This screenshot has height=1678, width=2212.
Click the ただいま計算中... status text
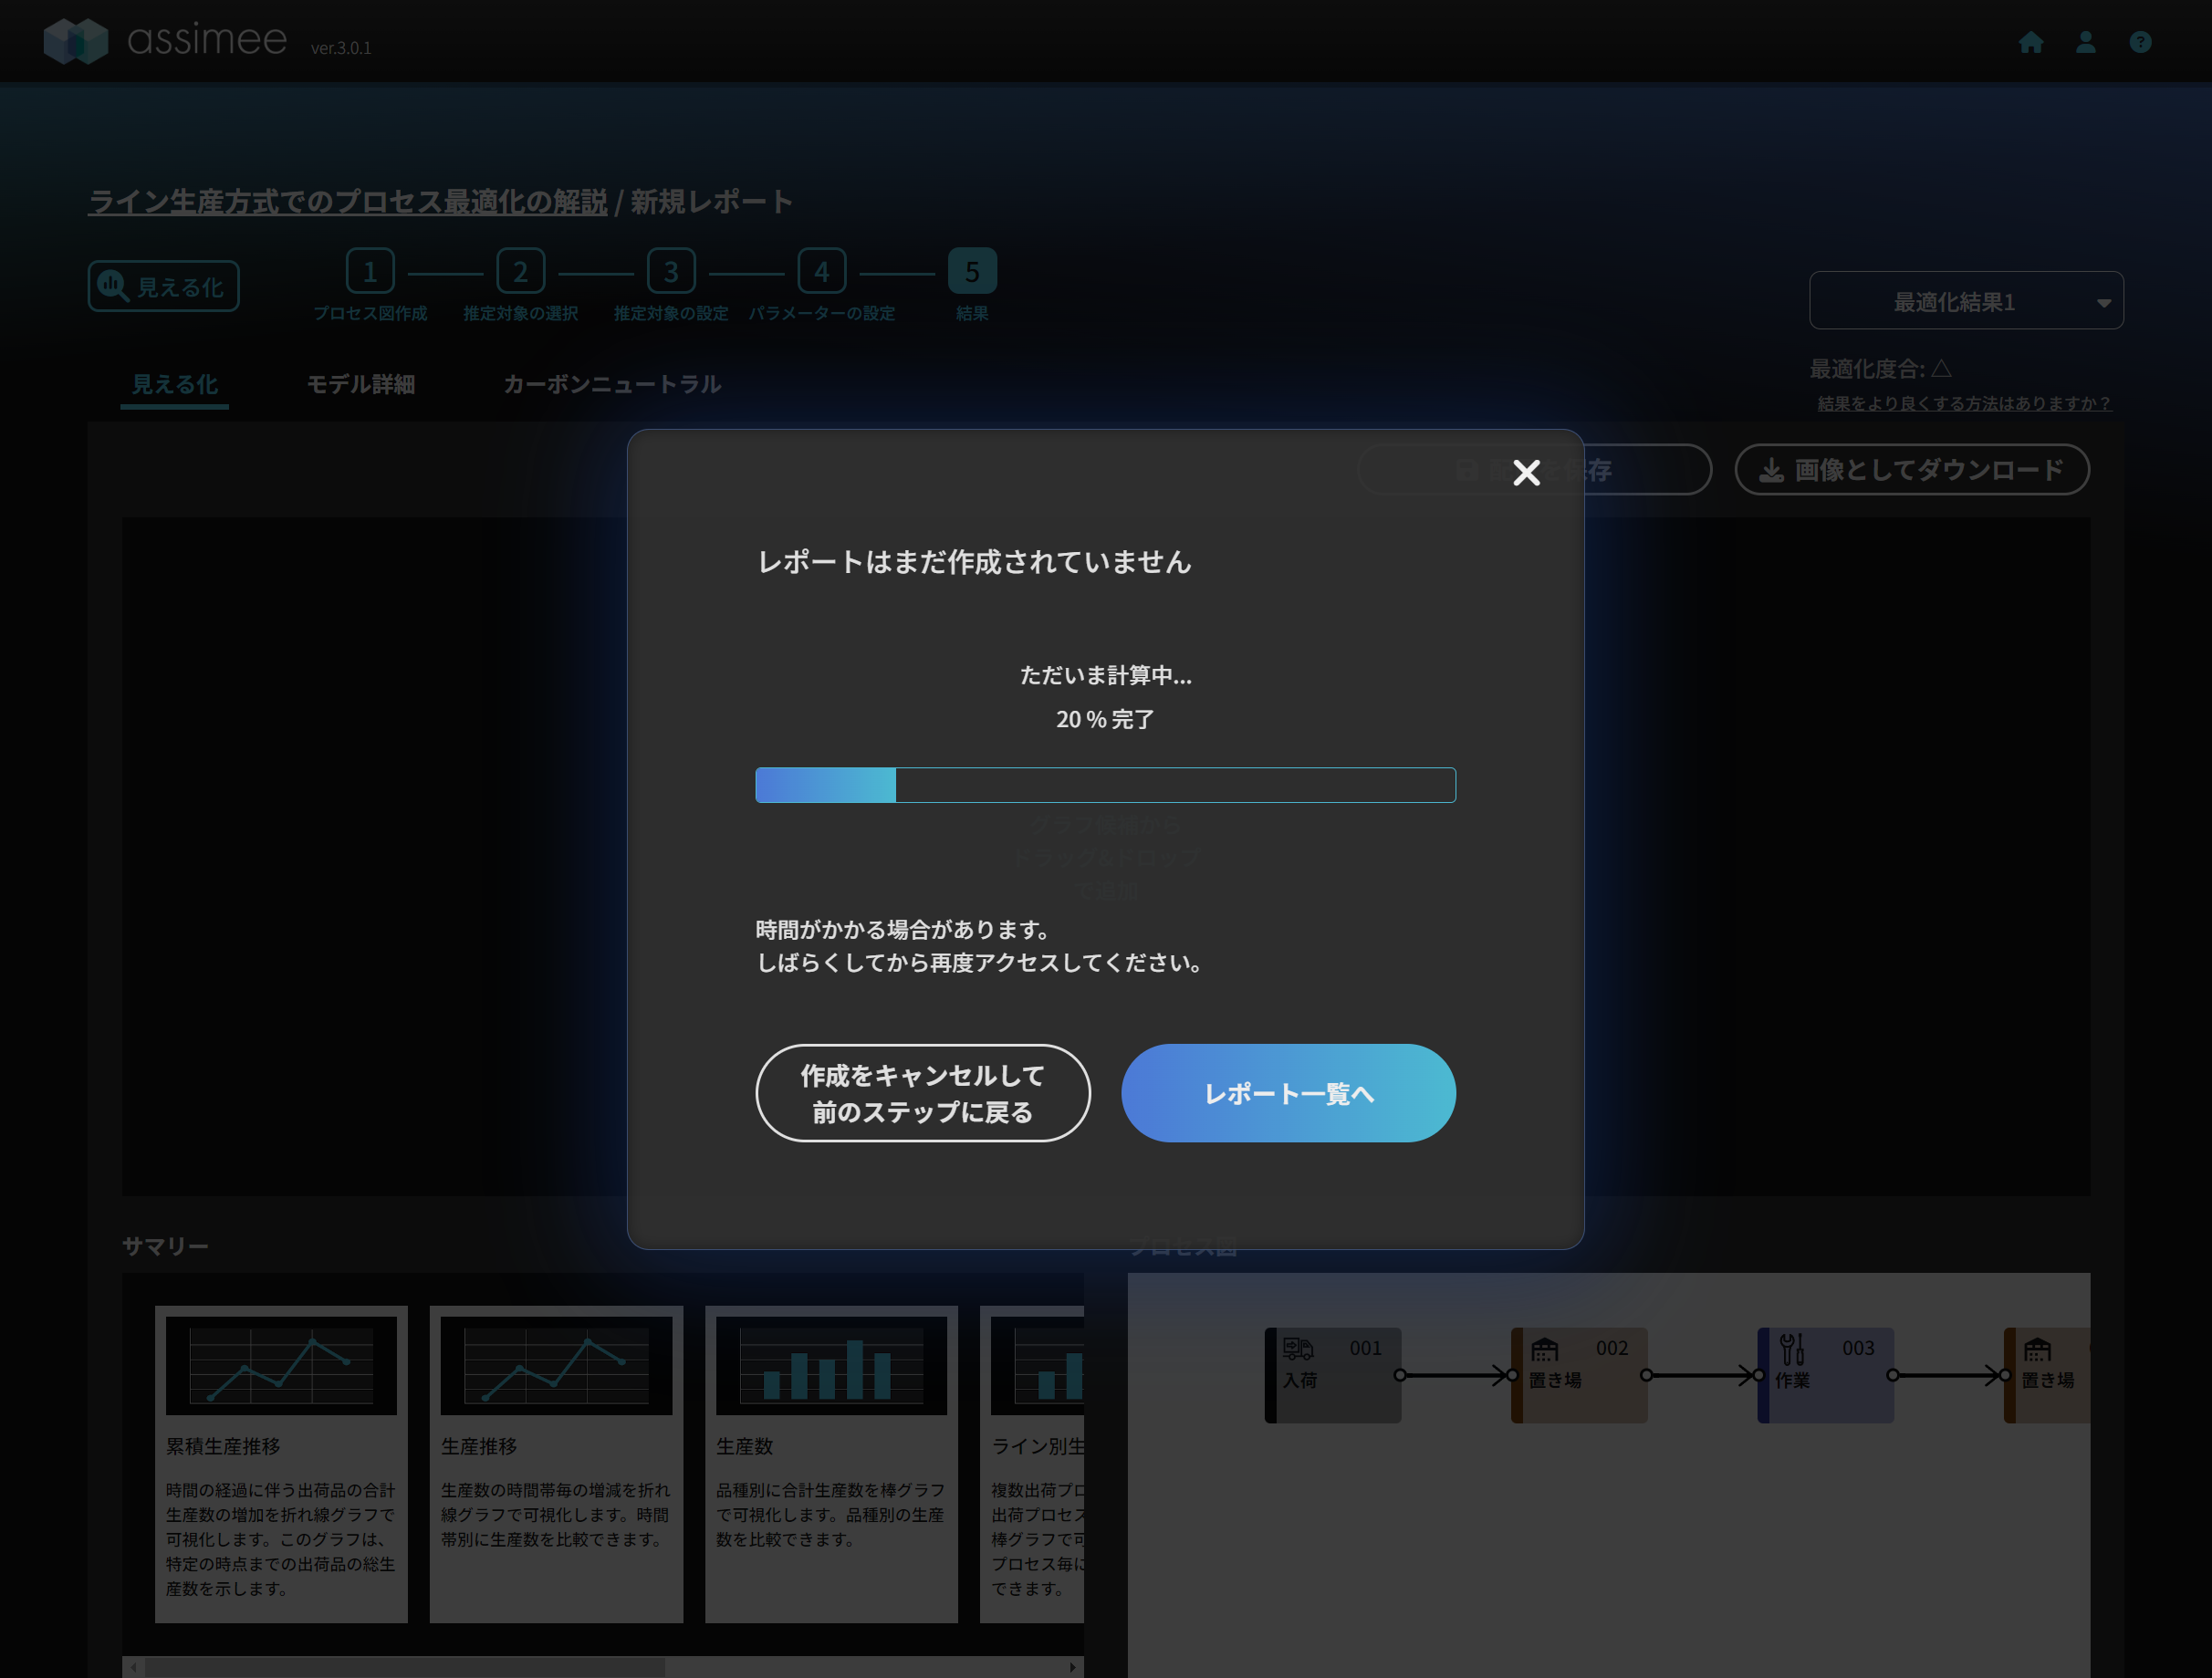point(1105,675)
